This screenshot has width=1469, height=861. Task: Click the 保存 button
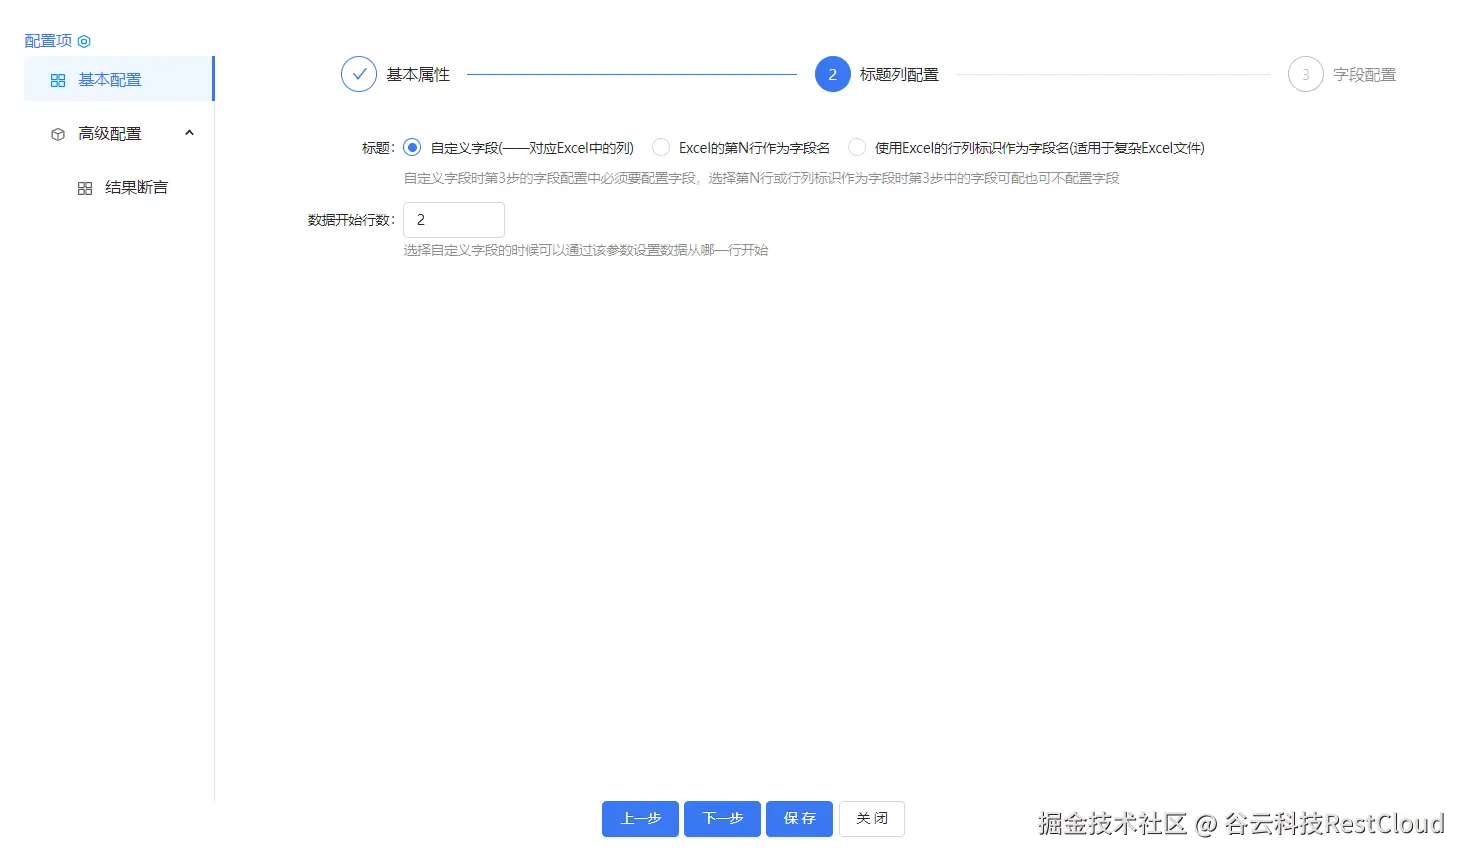click(798, 818)
